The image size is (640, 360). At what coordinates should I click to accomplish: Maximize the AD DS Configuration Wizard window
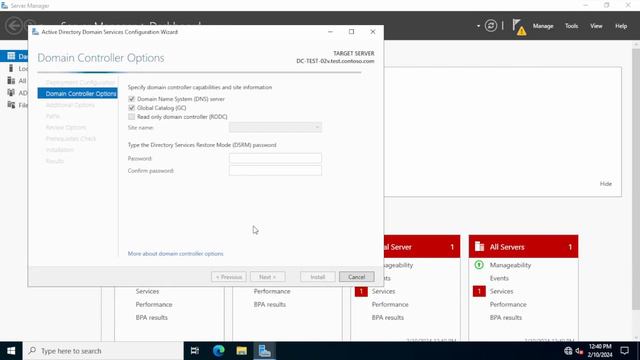coord(351,31)
